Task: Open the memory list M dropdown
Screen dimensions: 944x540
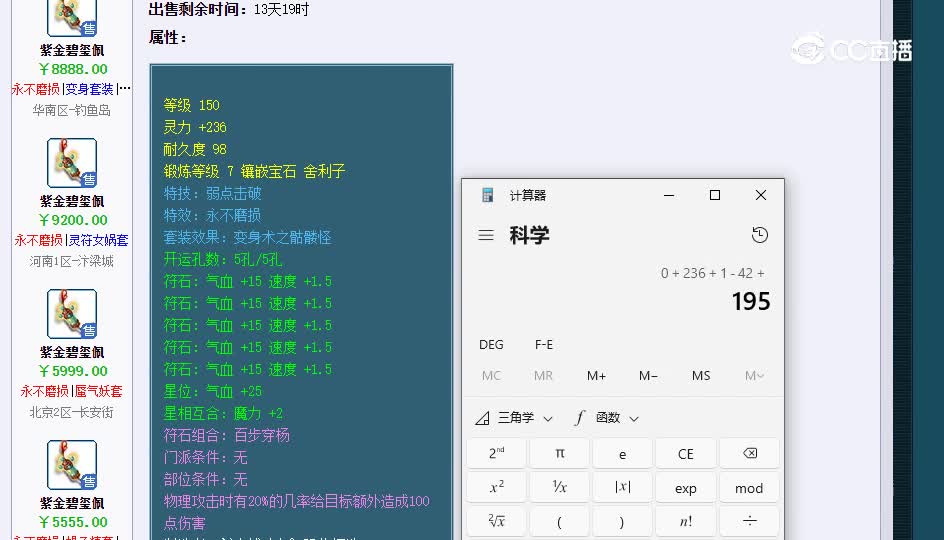Action: click(x=754, y=376)
